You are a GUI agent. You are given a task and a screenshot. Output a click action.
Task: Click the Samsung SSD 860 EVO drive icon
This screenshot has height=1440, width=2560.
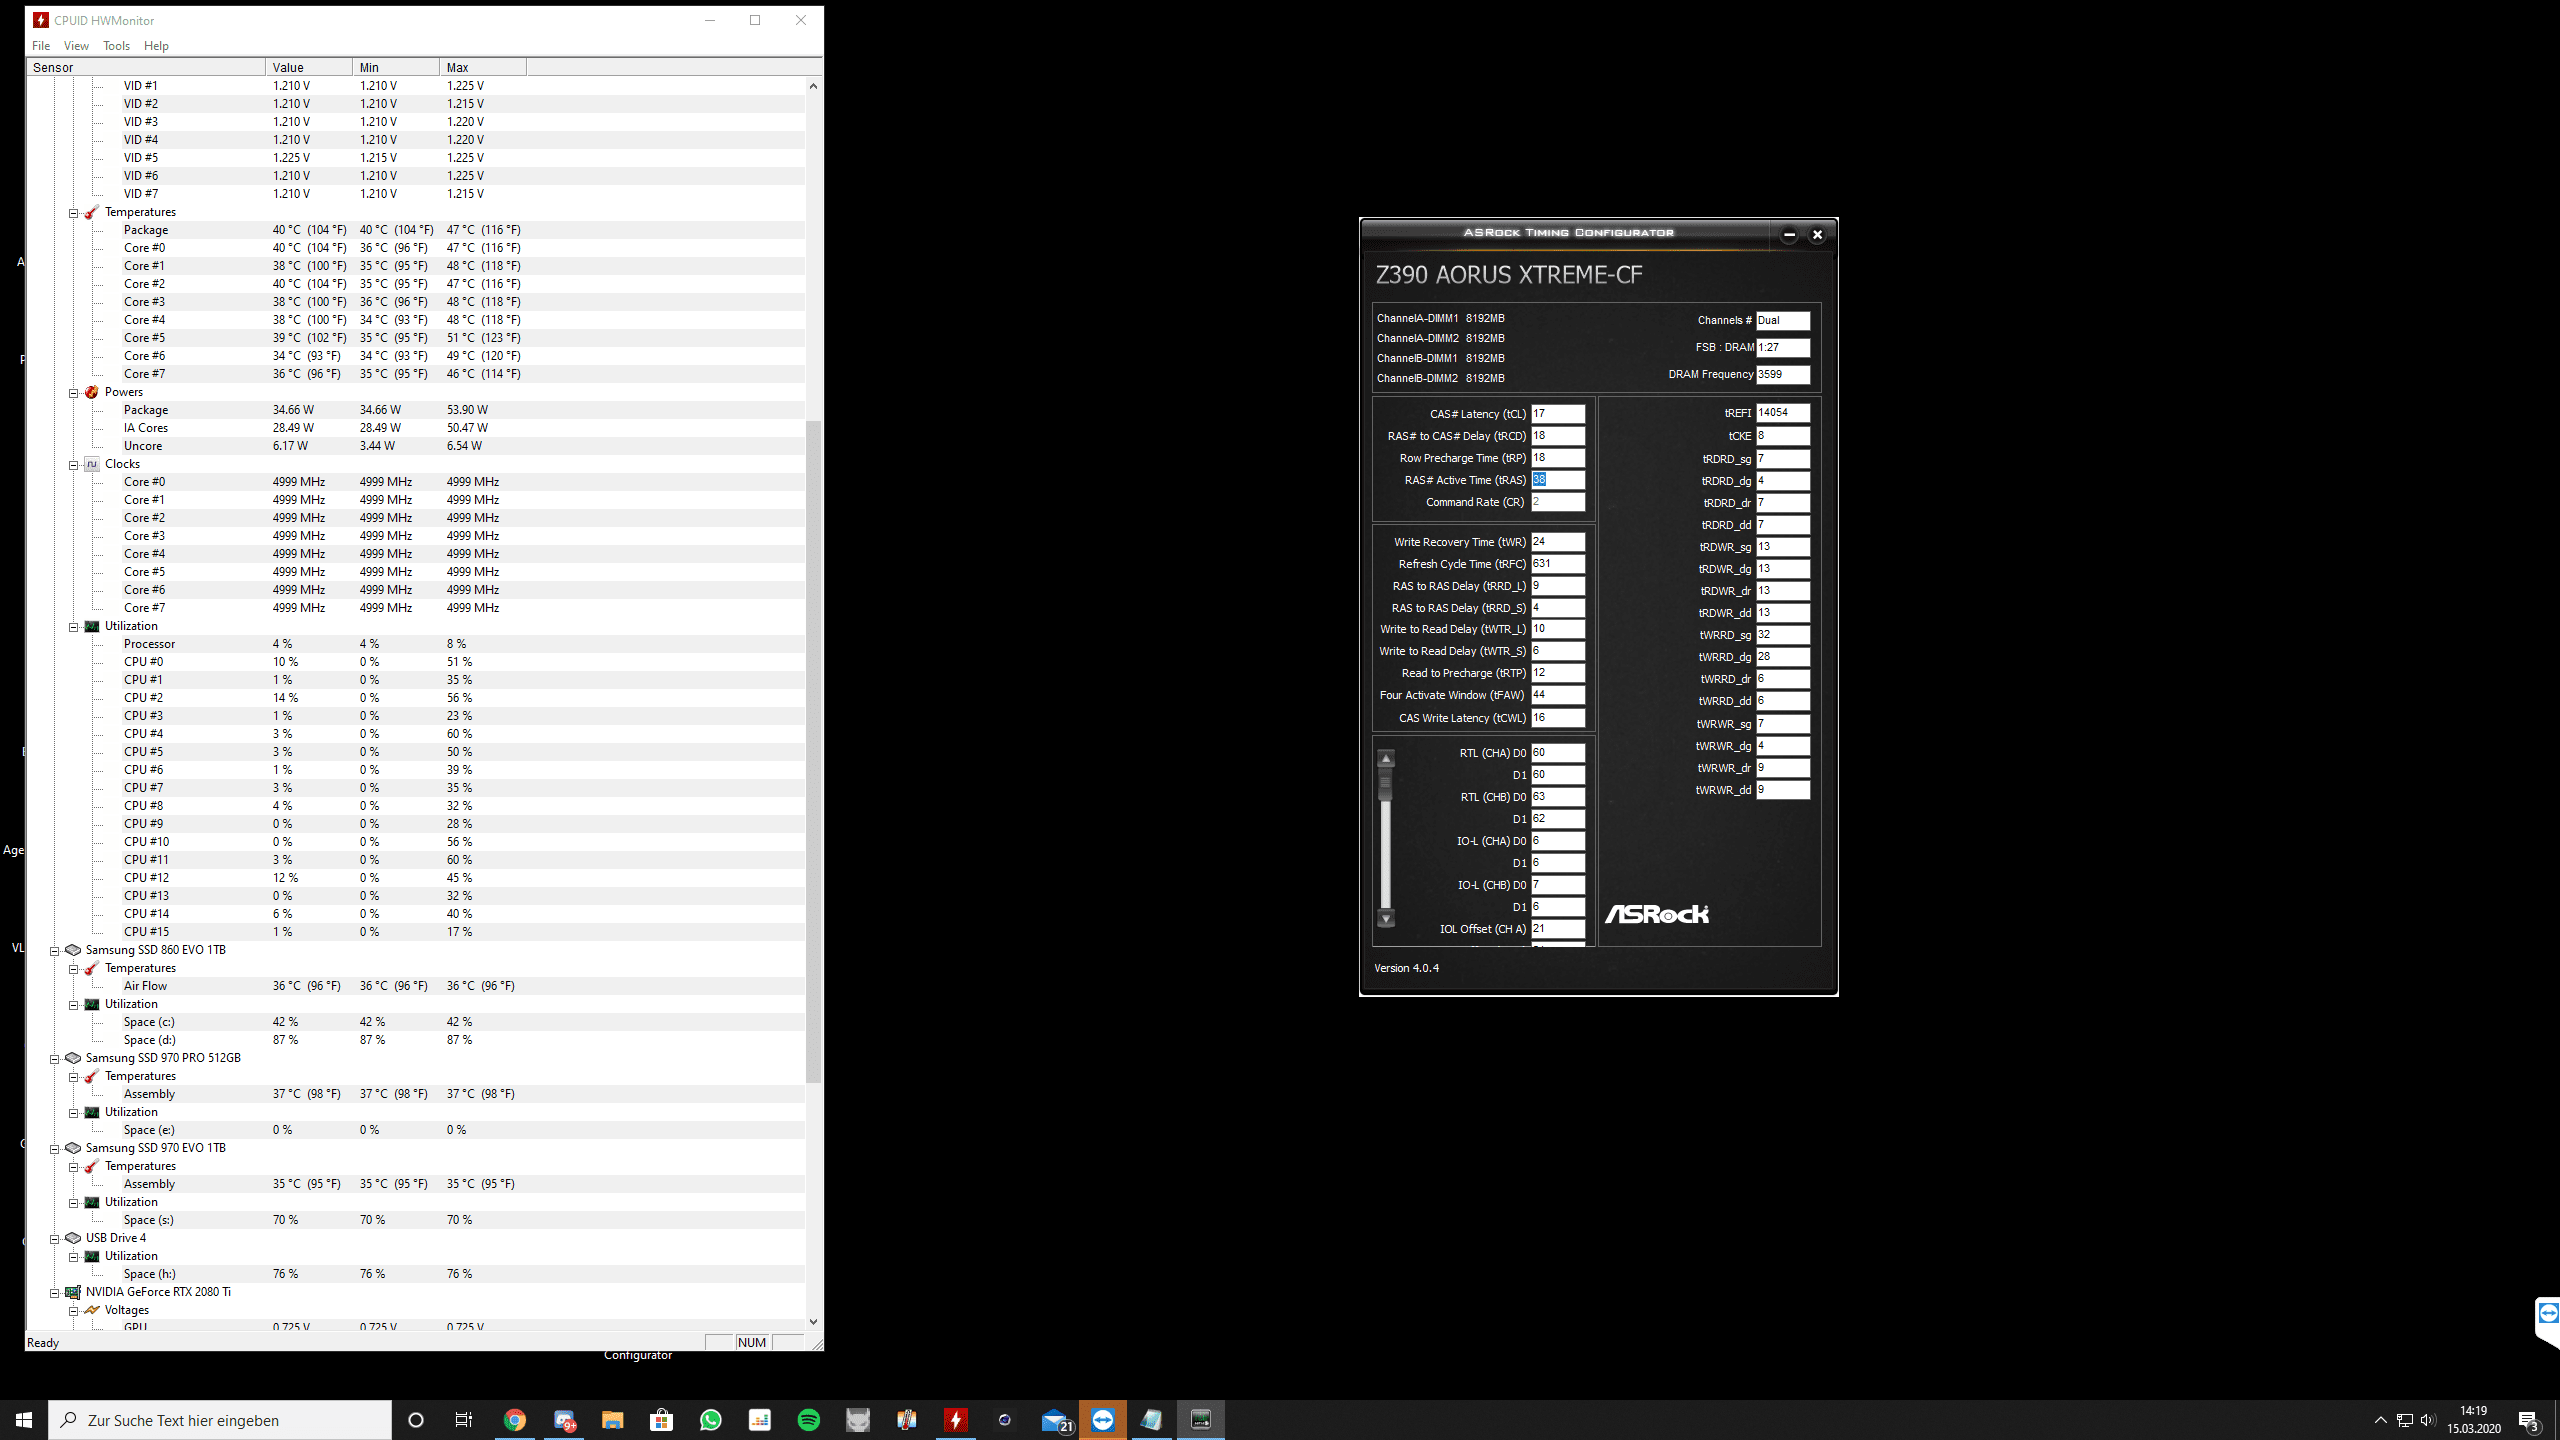tap(73, 950)
